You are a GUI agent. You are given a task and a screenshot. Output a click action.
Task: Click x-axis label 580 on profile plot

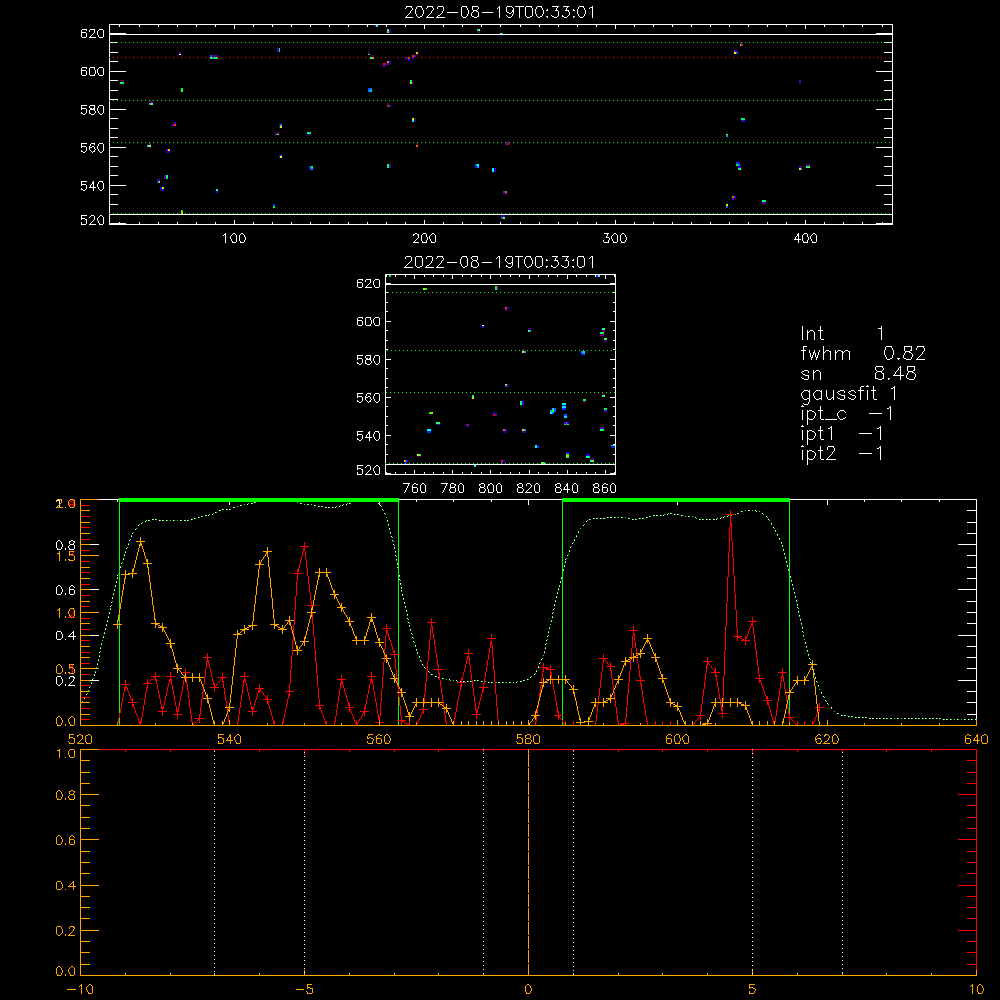click(x=528, y=739)
